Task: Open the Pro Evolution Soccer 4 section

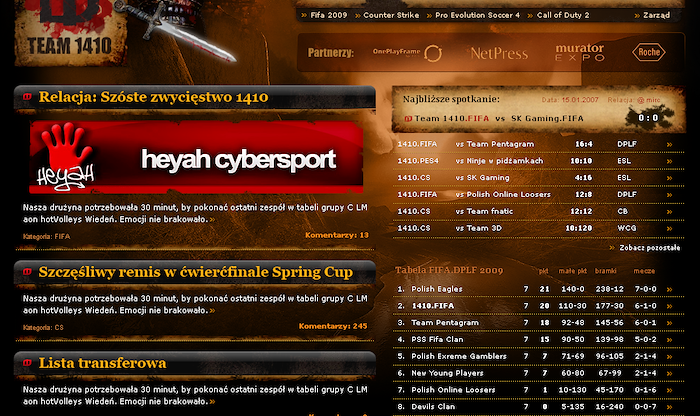Action: coord(477,15)
